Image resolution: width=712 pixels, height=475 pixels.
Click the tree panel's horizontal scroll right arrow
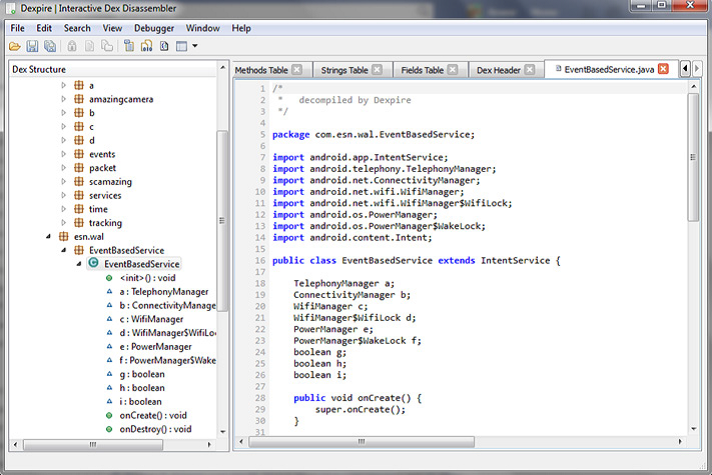click(x=209, y=445)
